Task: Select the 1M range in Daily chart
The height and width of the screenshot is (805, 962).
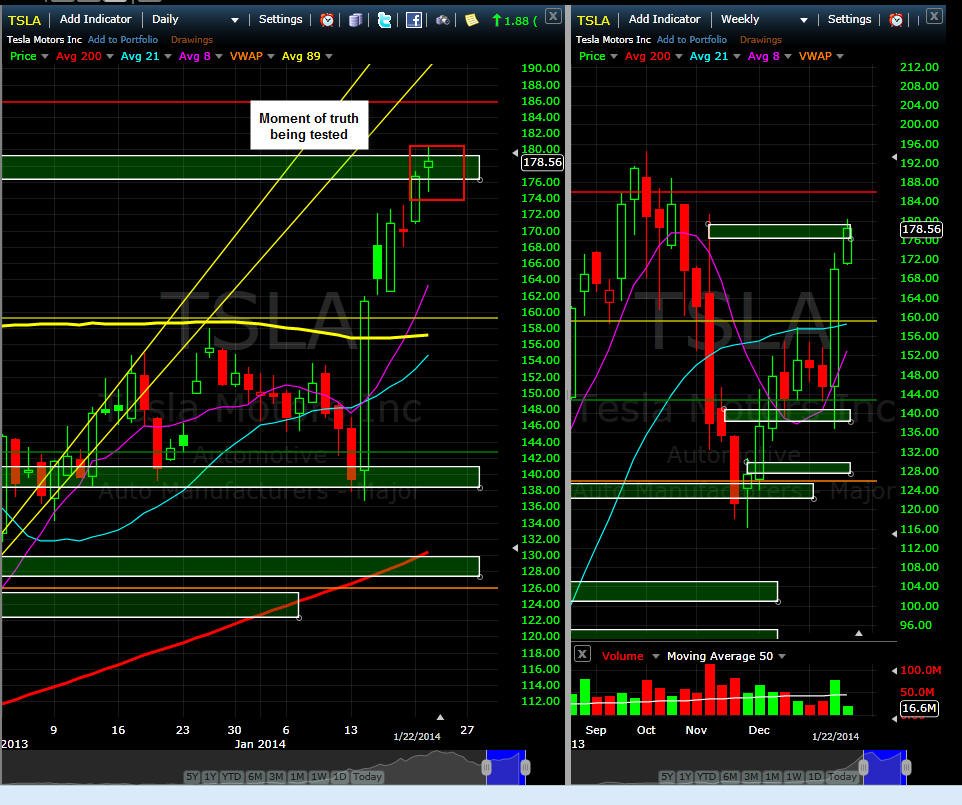Action: tap(297, 777)
